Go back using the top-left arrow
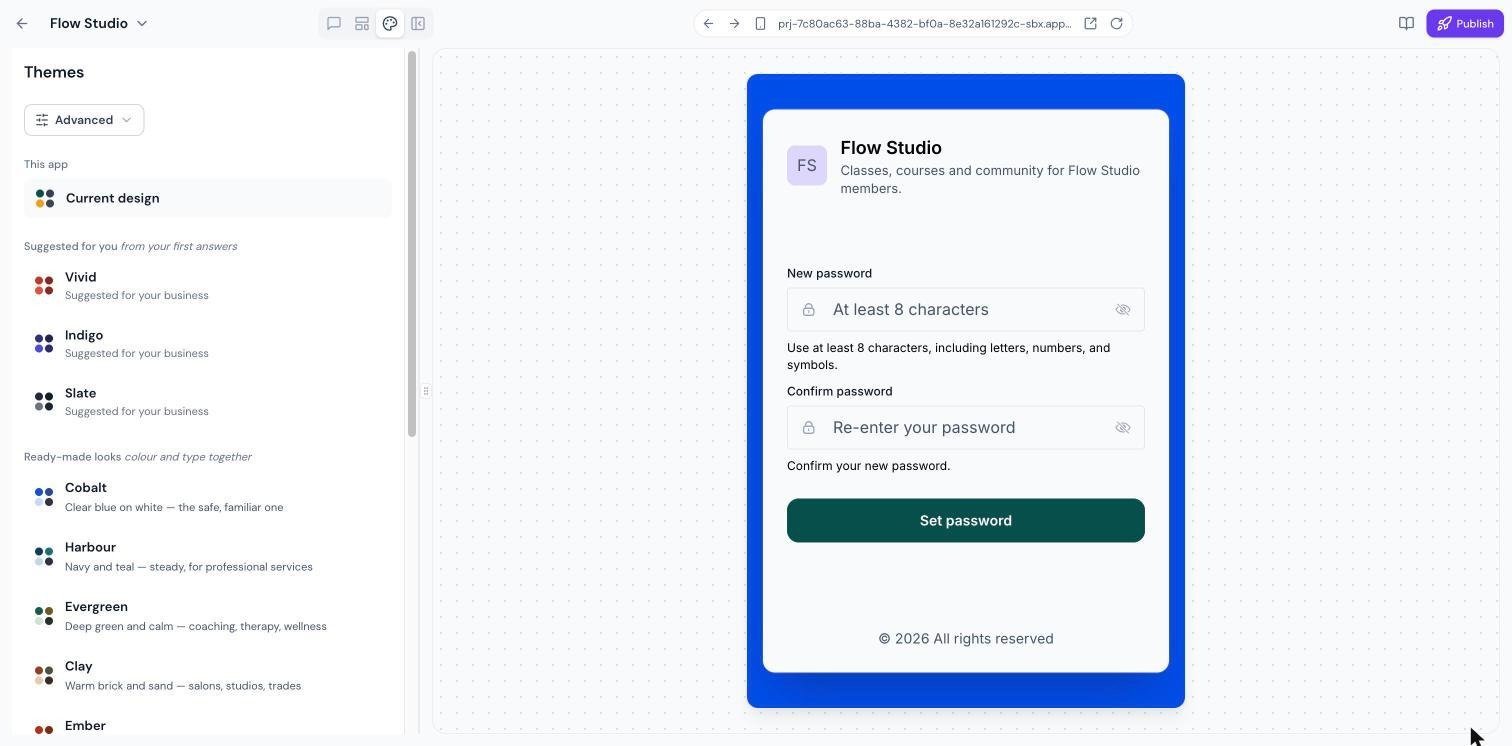The image size is (1512, 746). pos(22,23)
